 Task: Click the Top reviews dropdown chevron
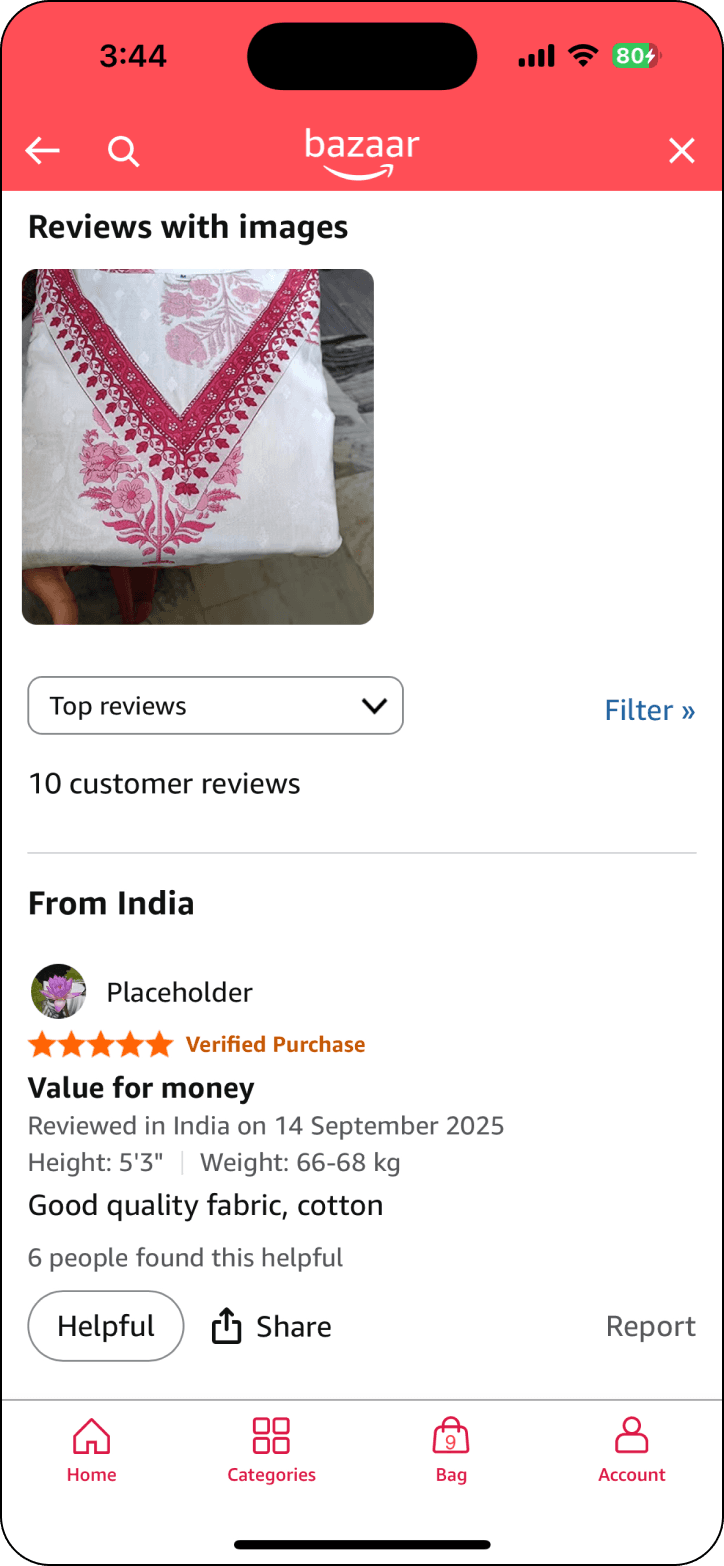click(x=374, y=706)
